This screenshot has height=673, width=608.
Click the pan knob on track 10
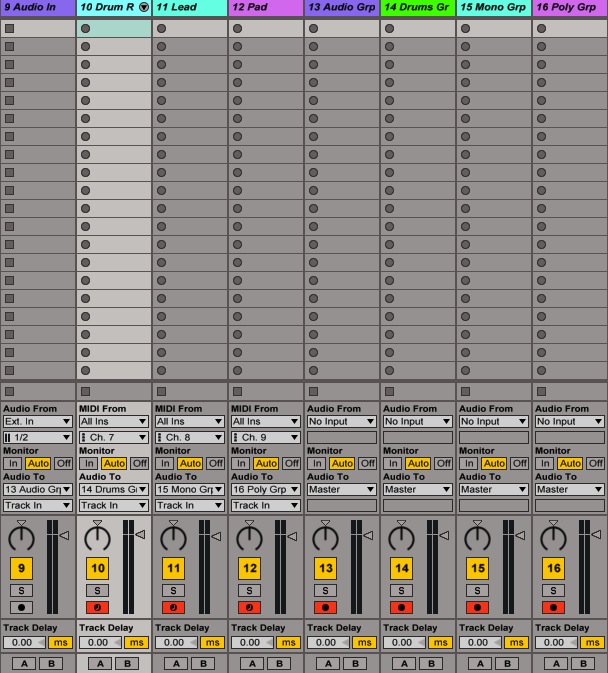pyautogui.click(x=97, y=538)
